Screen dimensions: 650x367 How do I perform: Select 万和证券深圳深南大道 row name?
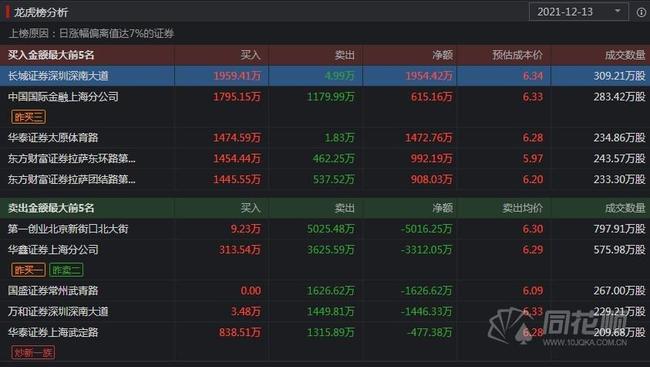[x=58, y=311]
